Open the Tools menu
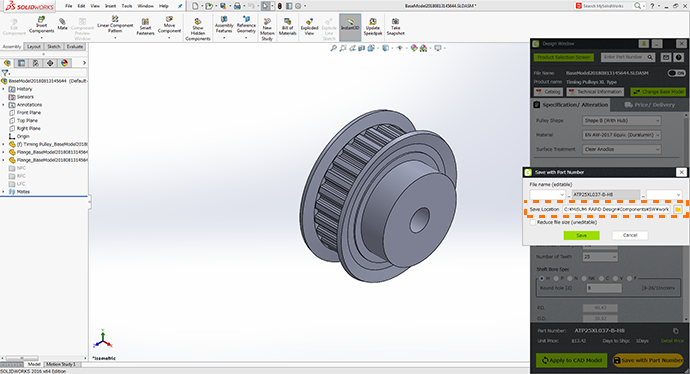The image size is (690, 374). pyautogui.click(x=127, y=6)
